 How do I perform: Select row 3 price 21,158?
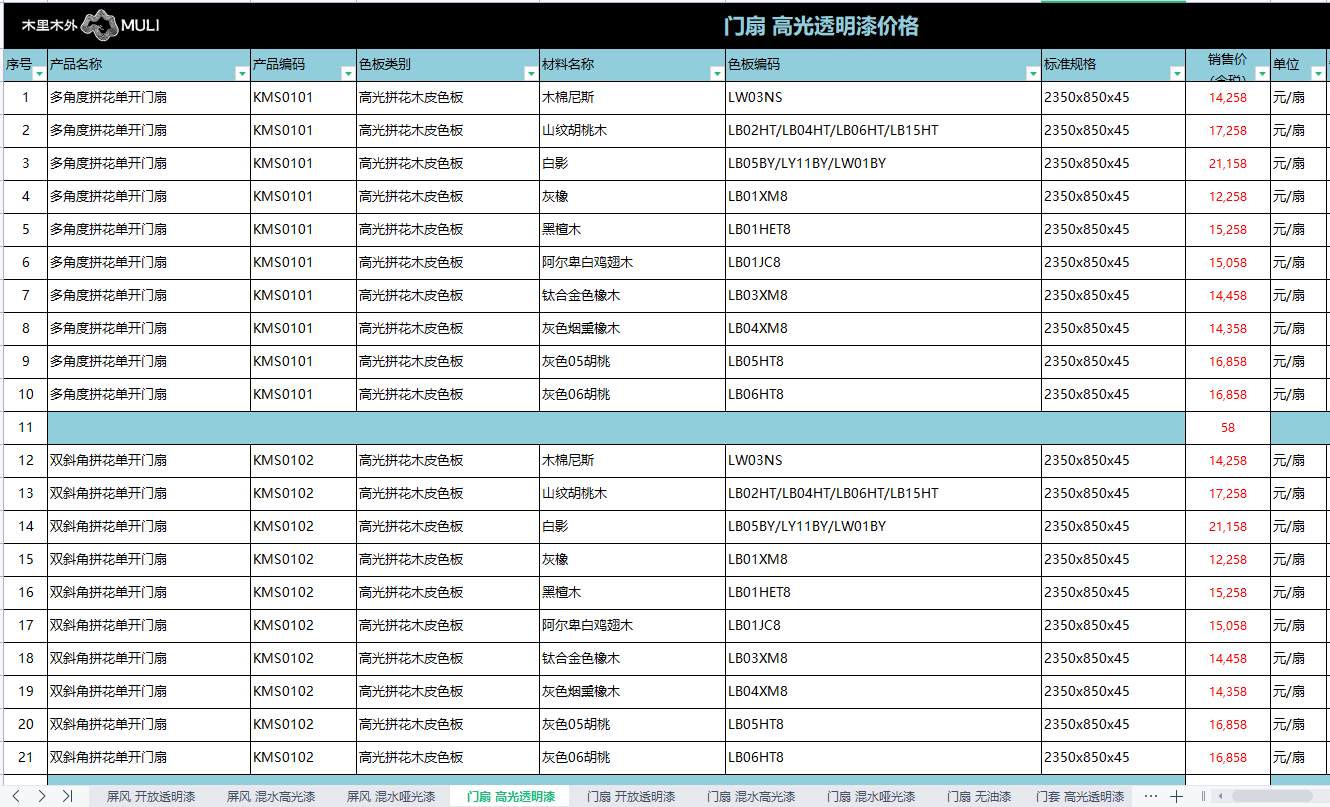[1228, 164]
